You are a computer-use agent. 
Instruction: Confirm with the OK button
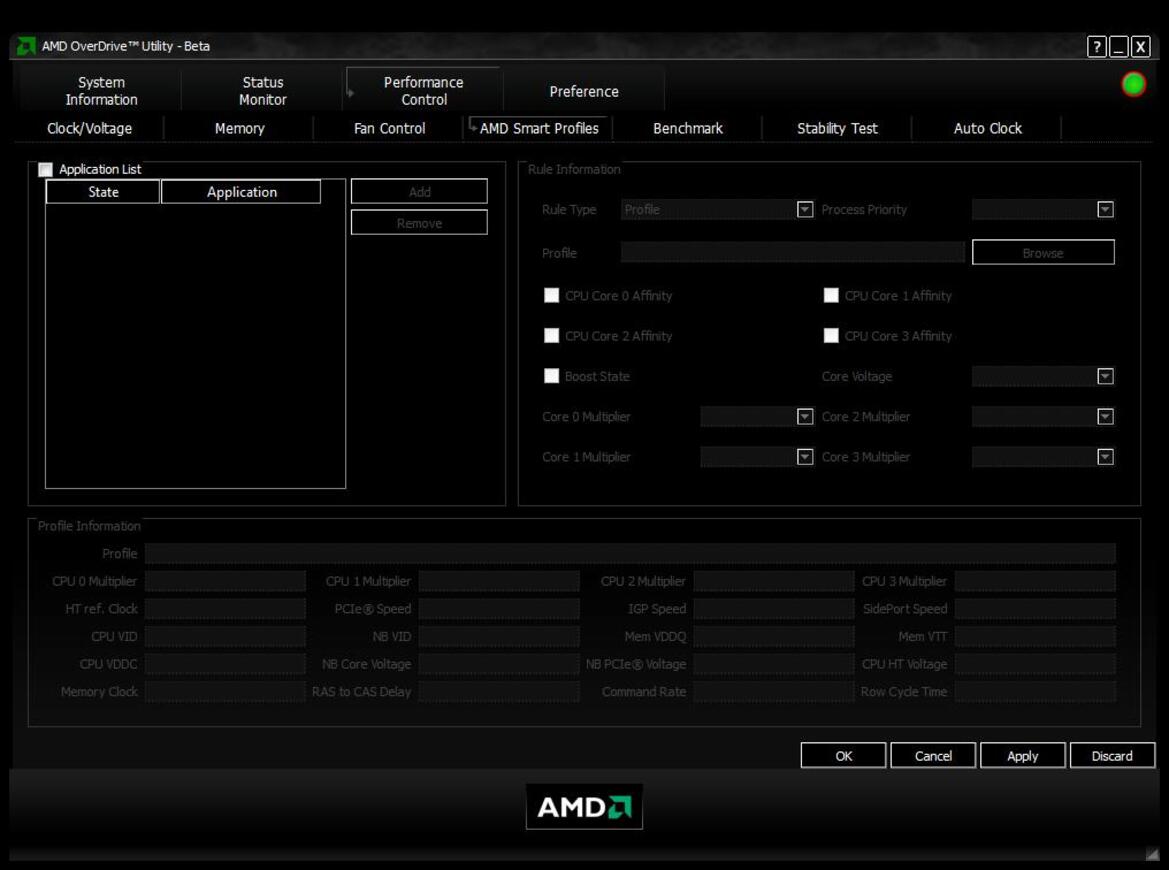click(843, 756)
